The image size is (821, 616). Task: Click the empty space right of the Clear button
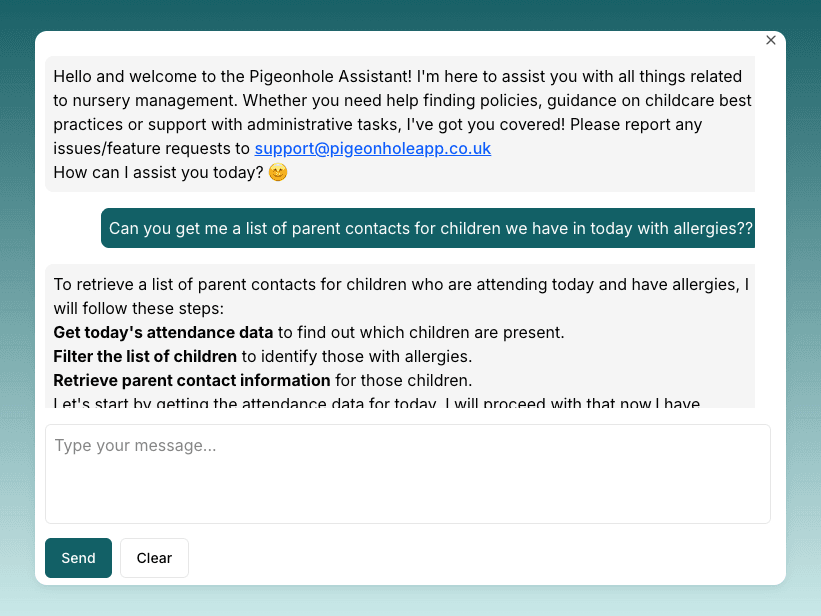tap(480, 558)
